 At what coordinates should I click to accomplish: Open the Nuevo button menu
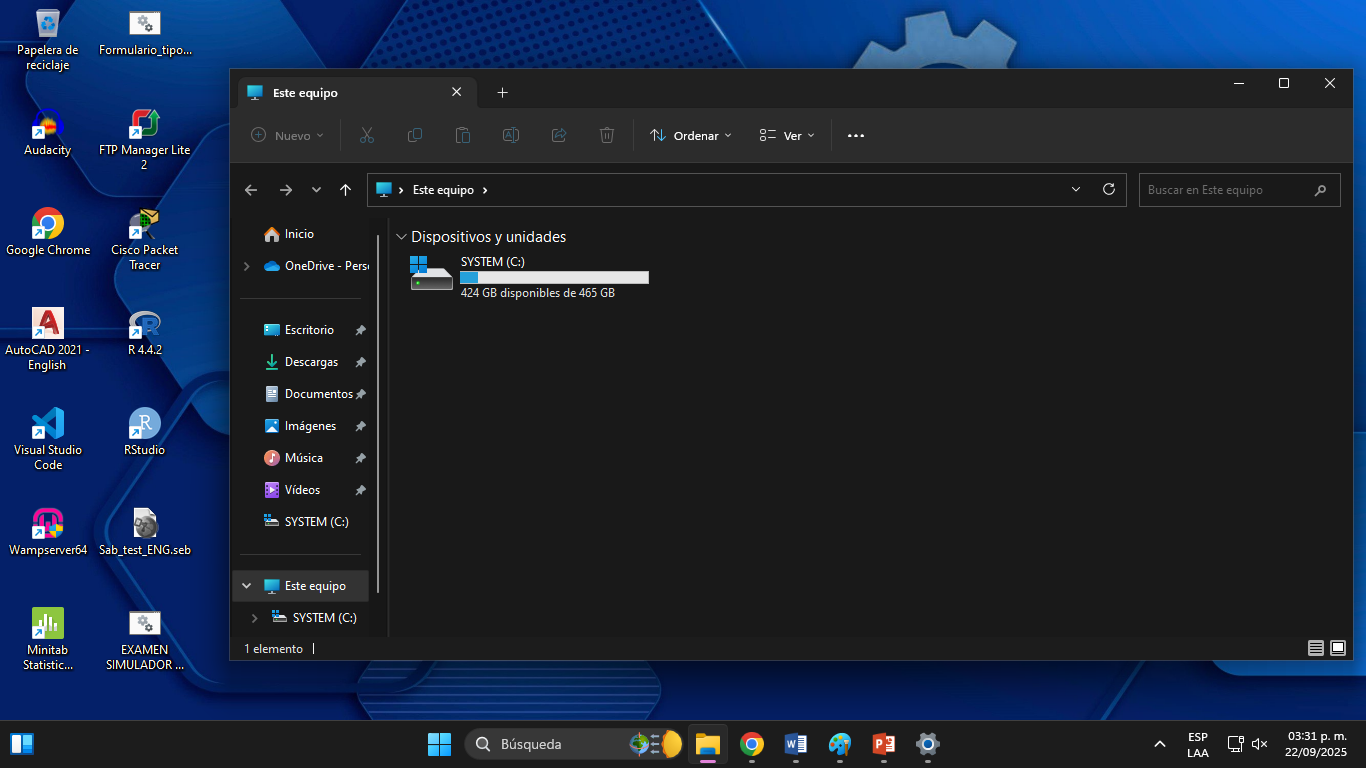pos(287,135)
